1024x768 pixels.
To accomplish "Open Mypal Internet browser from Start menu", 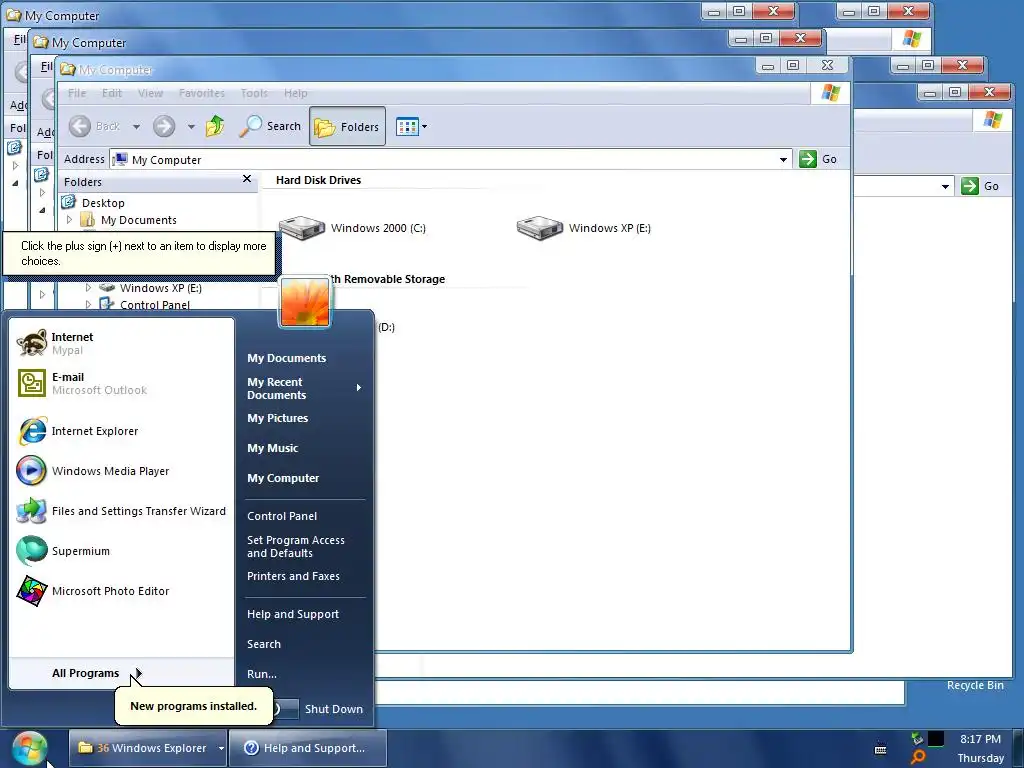I will click(121, 344).
